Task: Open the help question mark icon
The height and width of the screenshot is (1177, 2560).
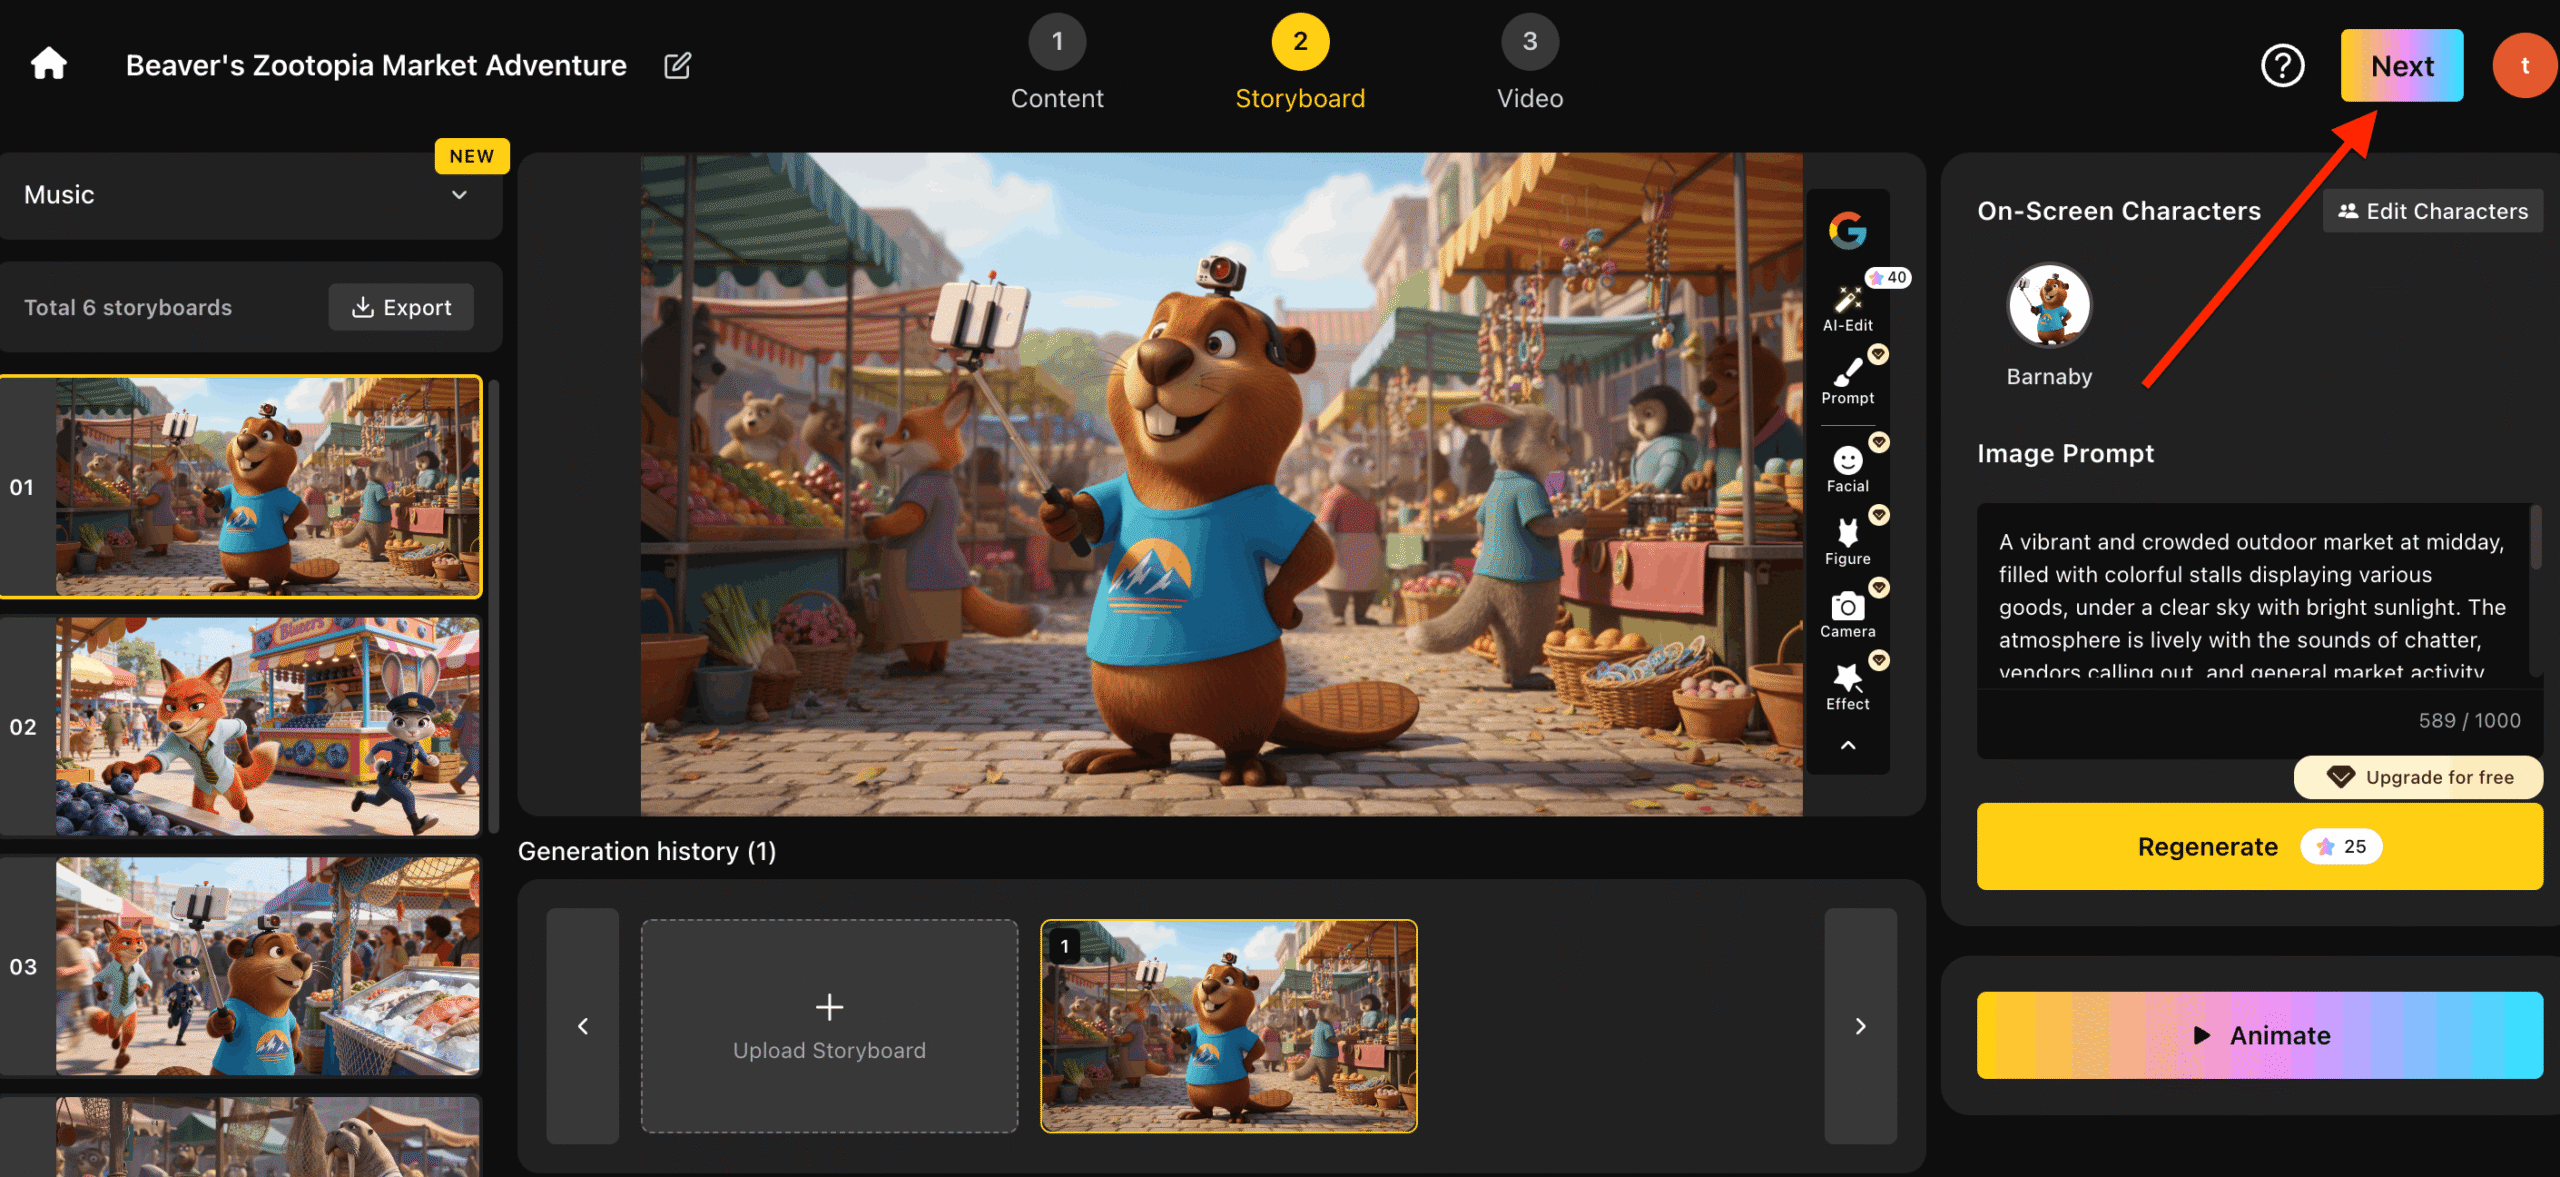Action: [2282, 66]
